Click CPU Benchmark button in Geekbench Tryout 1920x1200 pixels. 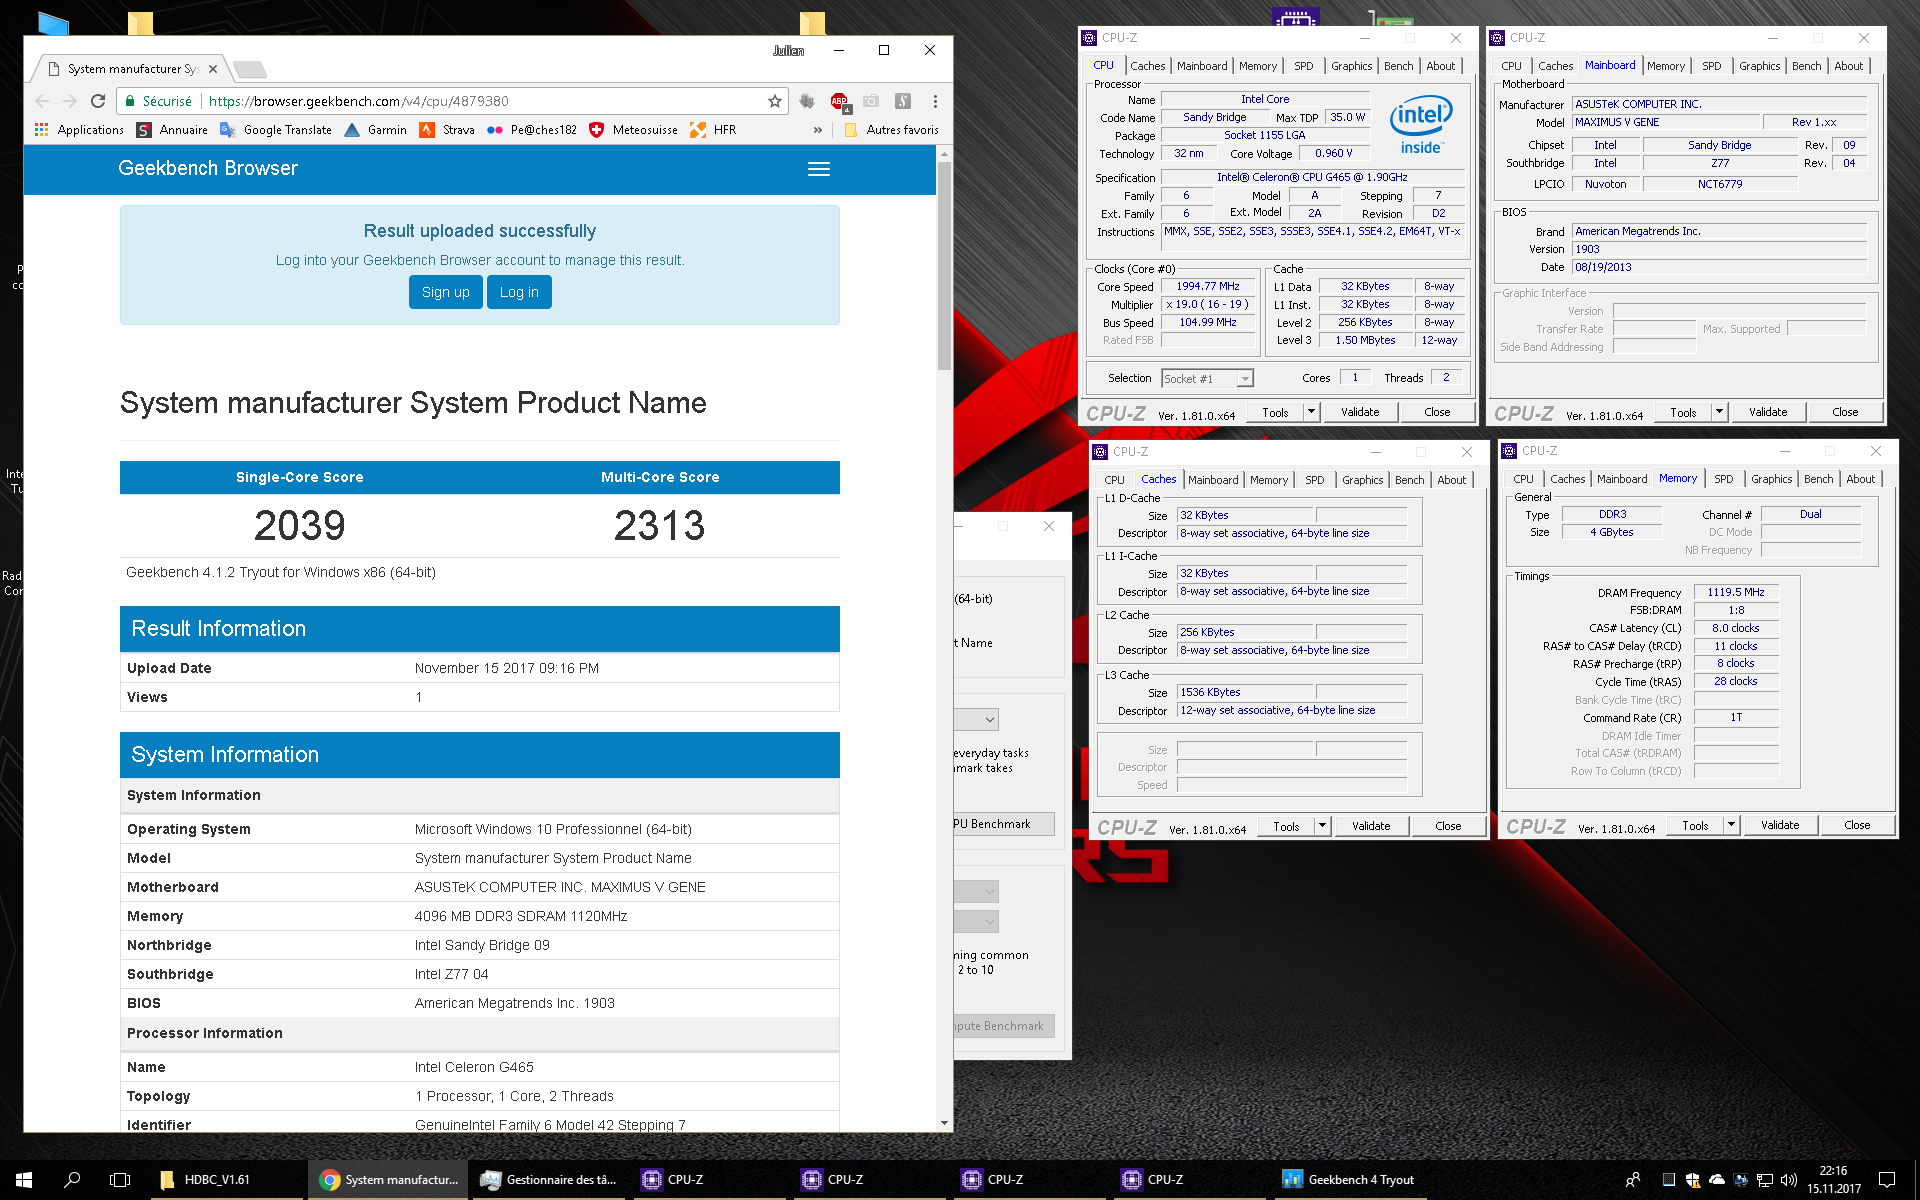pyautogui.click(x=1003, y=824)
